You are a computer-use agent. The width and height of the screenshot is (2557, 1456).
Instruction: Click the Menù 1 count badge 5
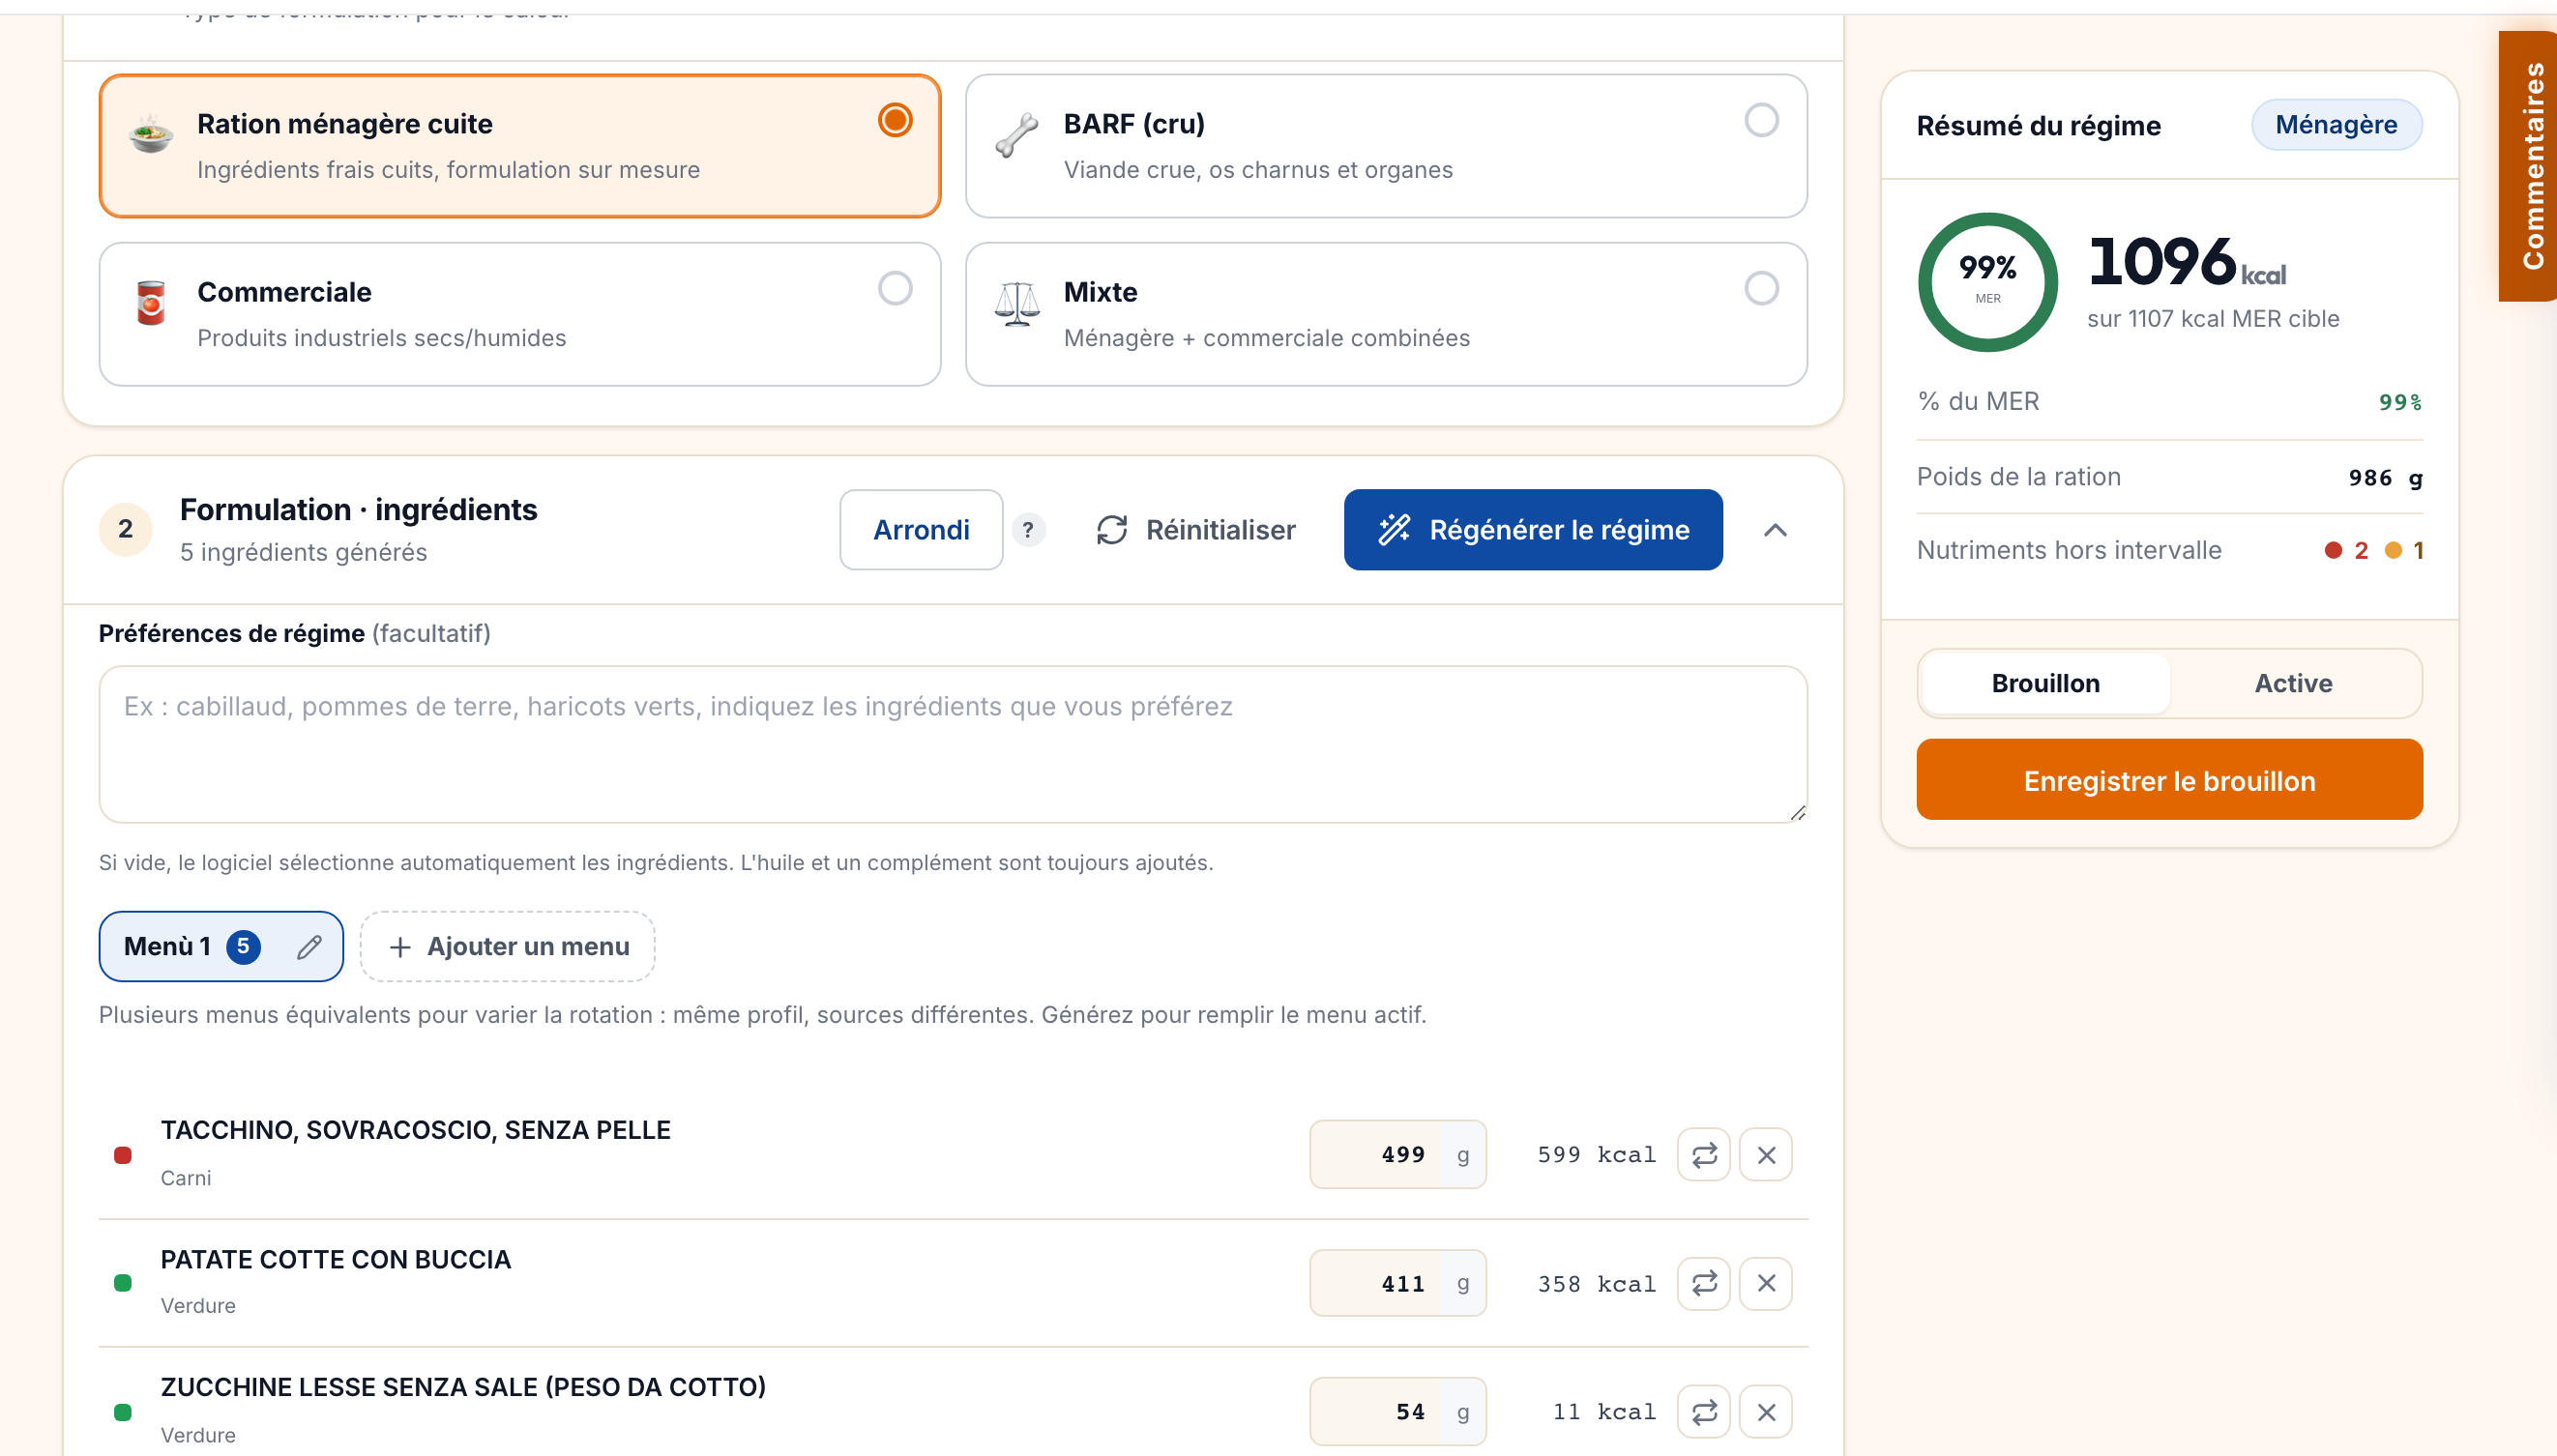243,946
